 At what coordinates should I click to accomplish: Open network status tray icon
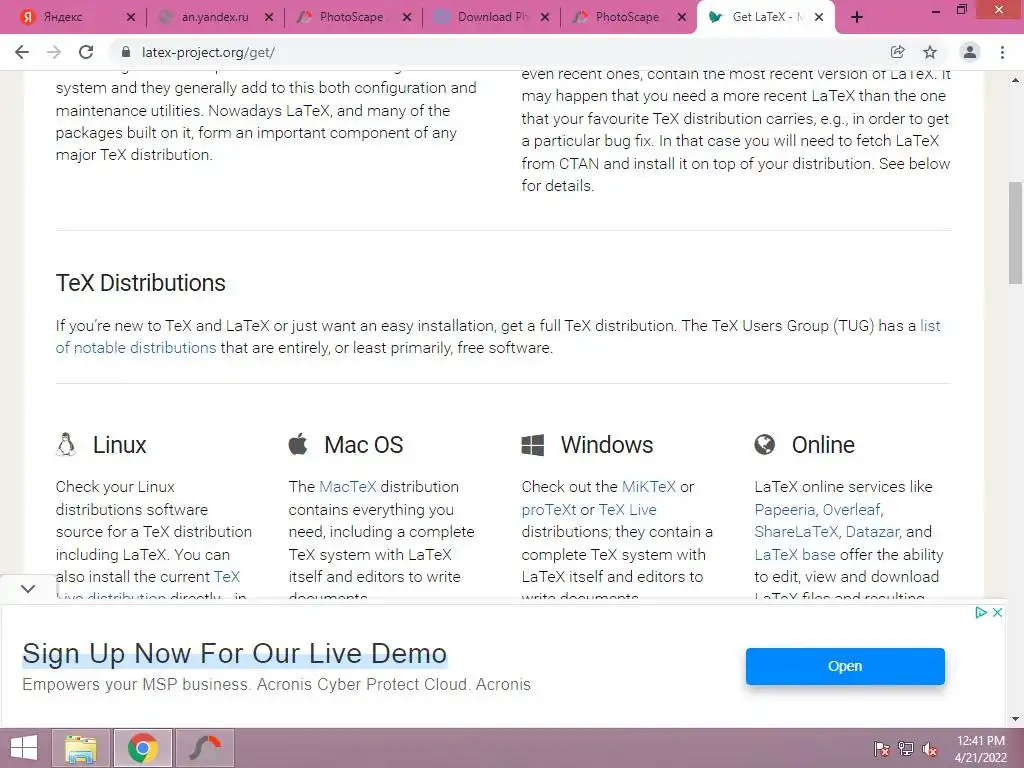coord(906,749)
